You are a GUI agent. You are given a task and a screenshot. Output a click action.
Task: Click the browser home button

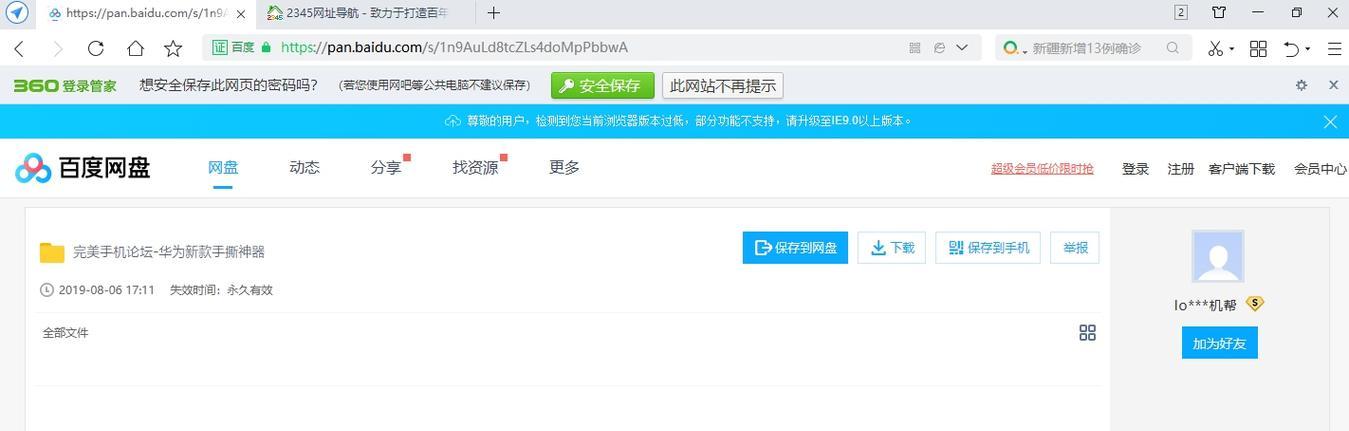click(x=135, y=48)
